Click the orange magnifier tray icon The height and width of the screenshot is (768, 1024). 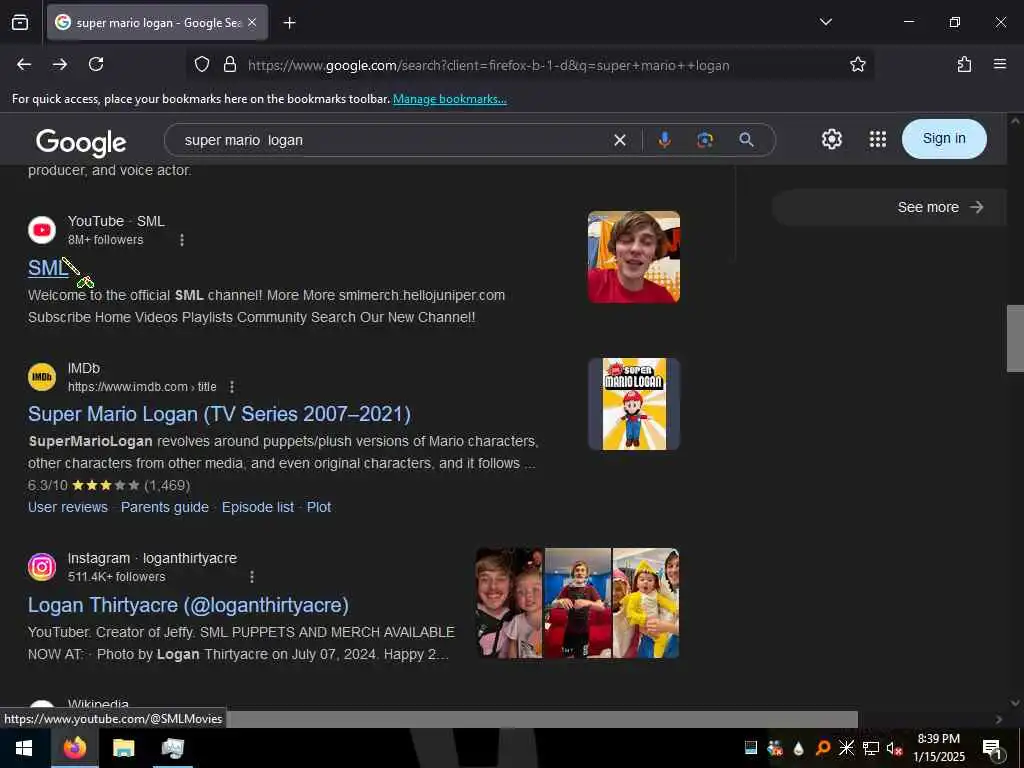(823, 748)
